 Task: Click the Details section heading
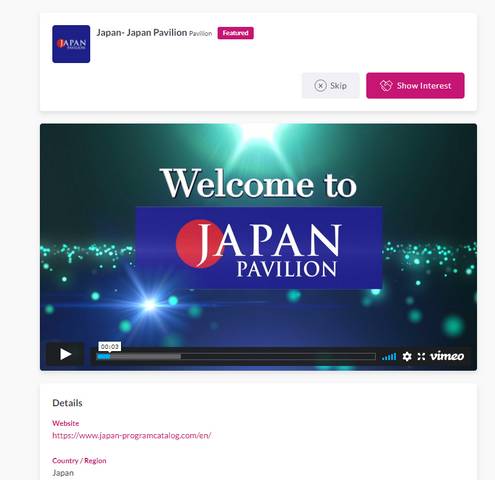click(x=67, y=403)
